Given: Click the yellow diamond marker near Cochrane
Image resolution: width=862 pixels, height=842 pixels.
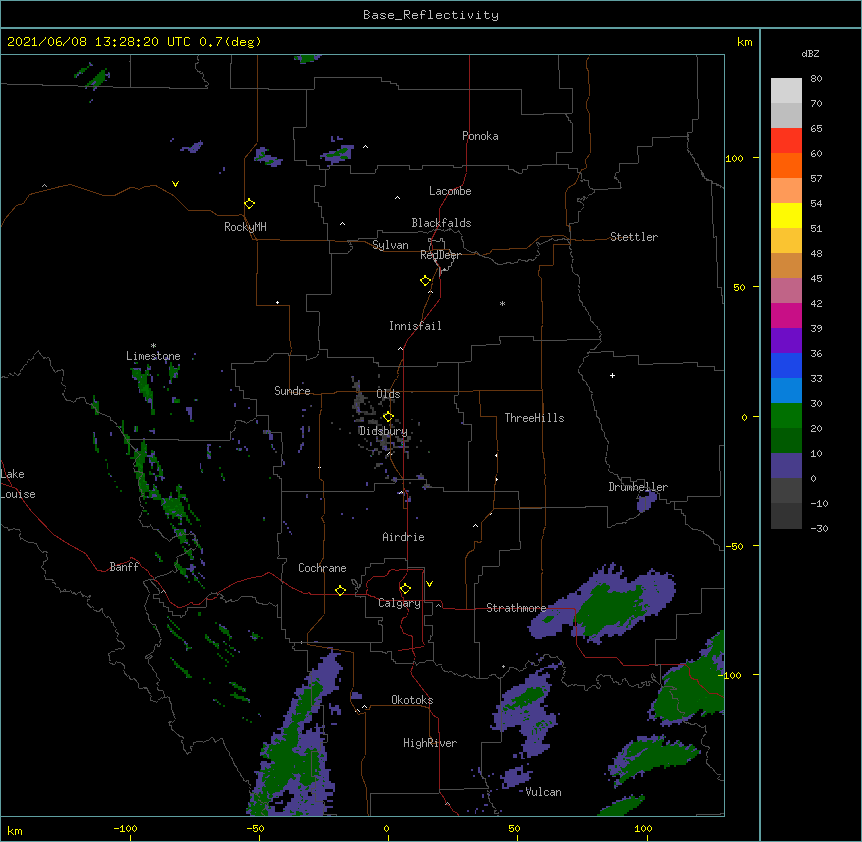Looking at the screenshot, I should pyautogui.click(x=340, y=590).
